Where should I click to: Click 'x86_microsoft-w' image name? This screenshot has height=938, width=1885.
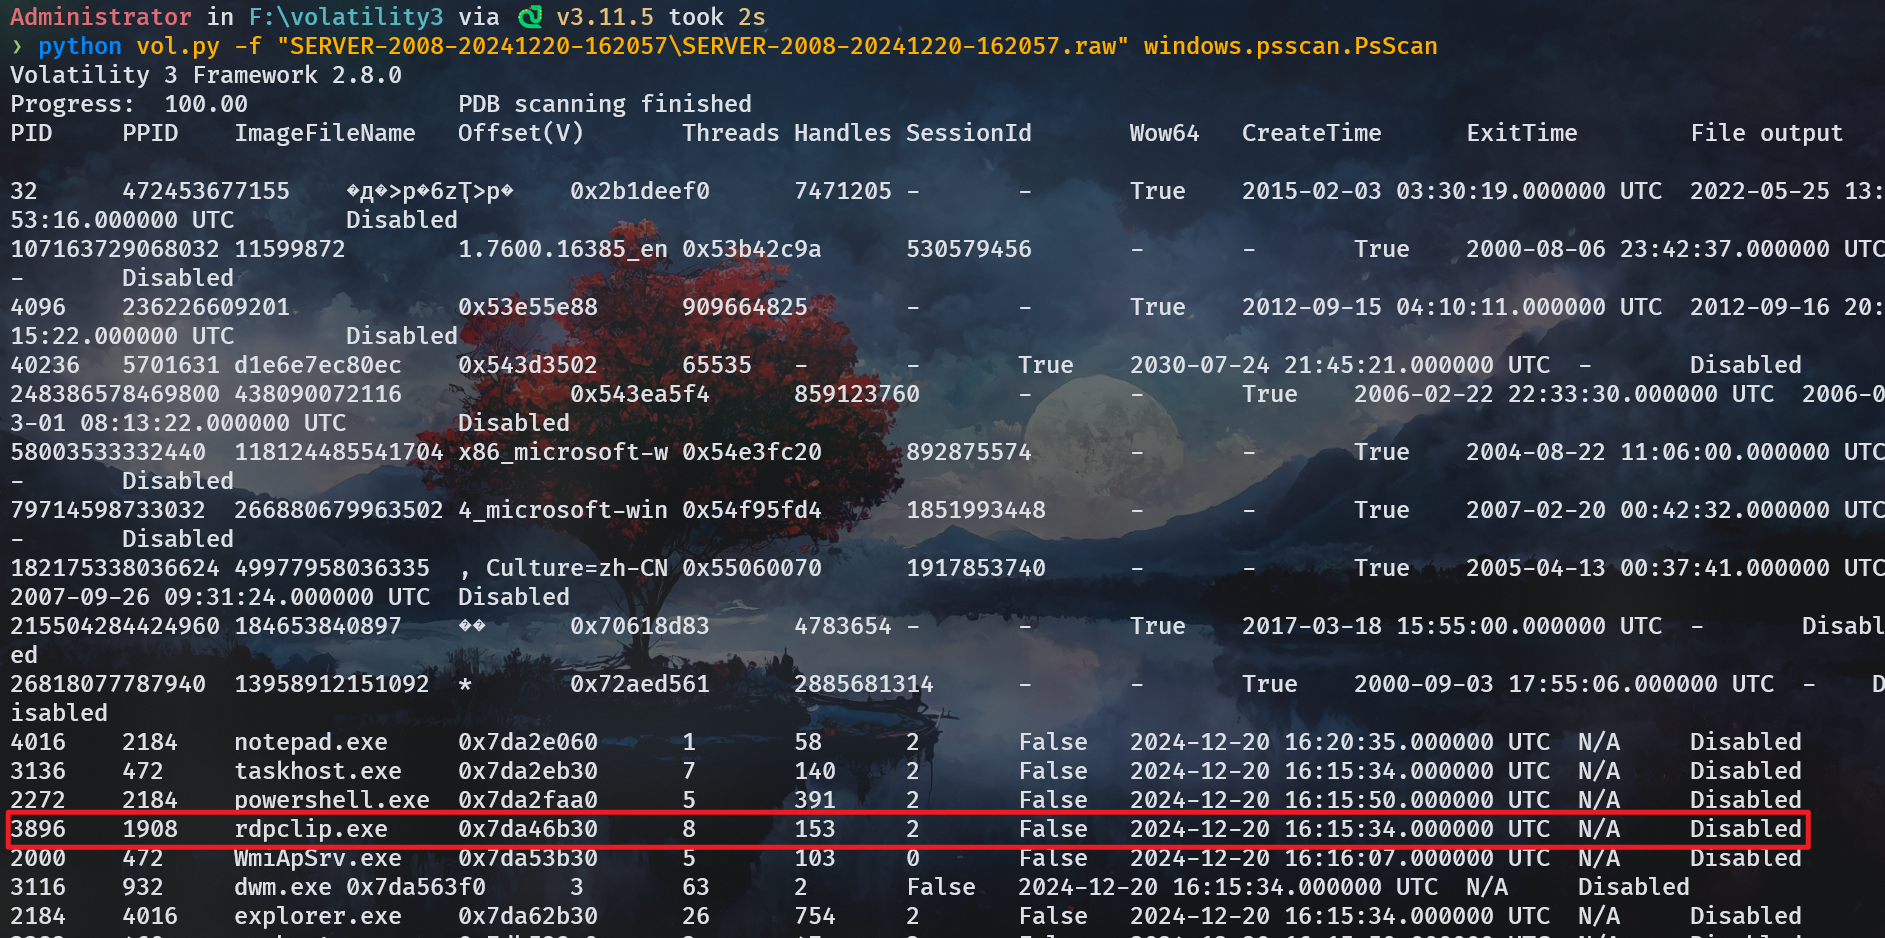pyautogui.click(x=563, y=452)
